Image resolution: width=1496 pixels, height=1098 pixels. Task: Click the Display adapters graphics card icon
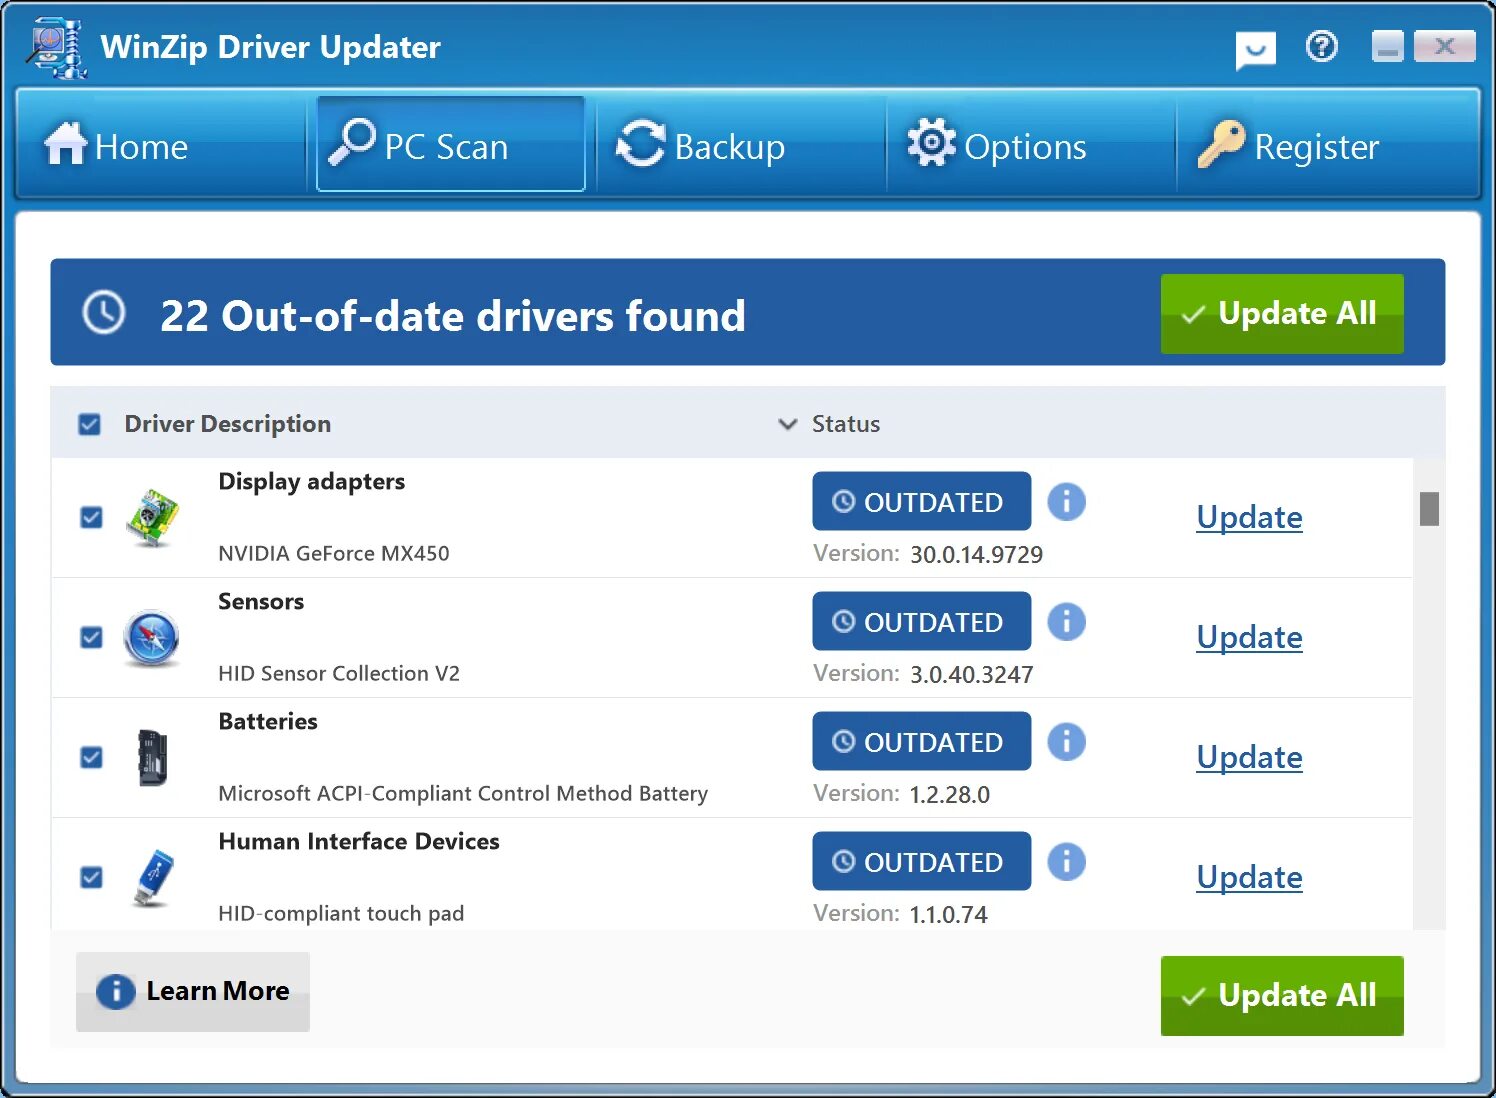(x=152, y=518)
